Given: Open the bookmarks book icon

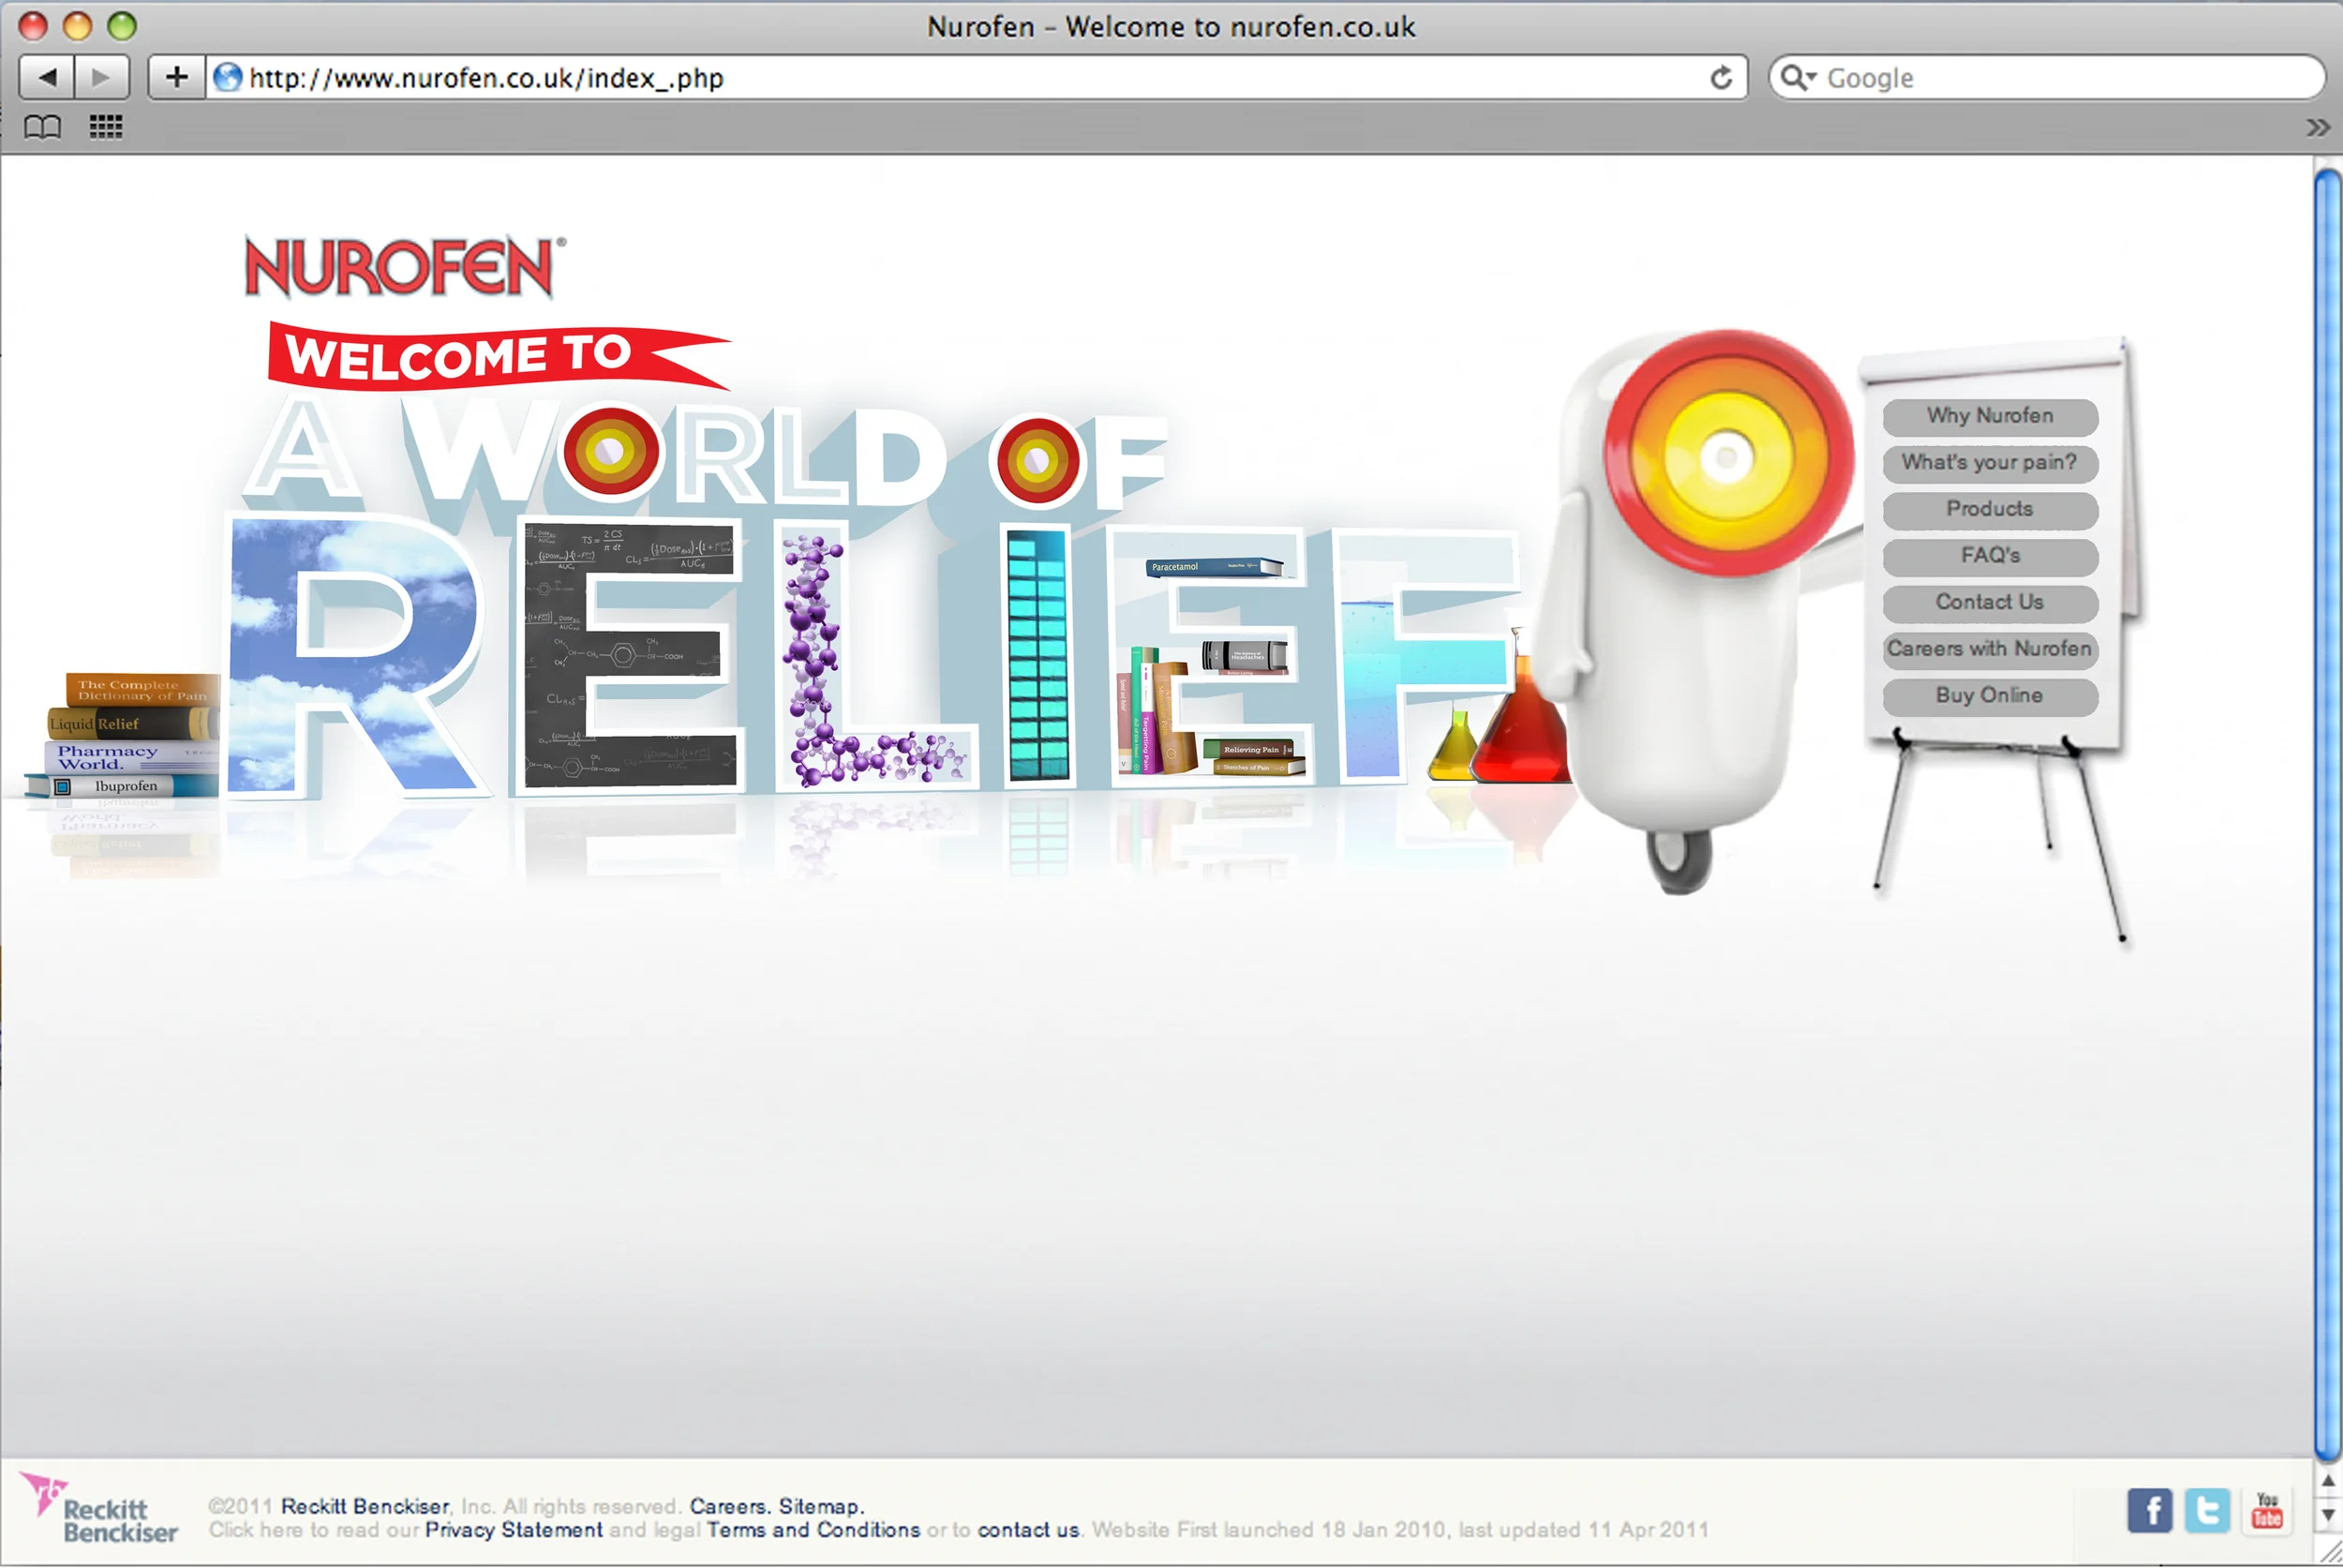Looking at the screenshot, I should click(x=42, y=127).
